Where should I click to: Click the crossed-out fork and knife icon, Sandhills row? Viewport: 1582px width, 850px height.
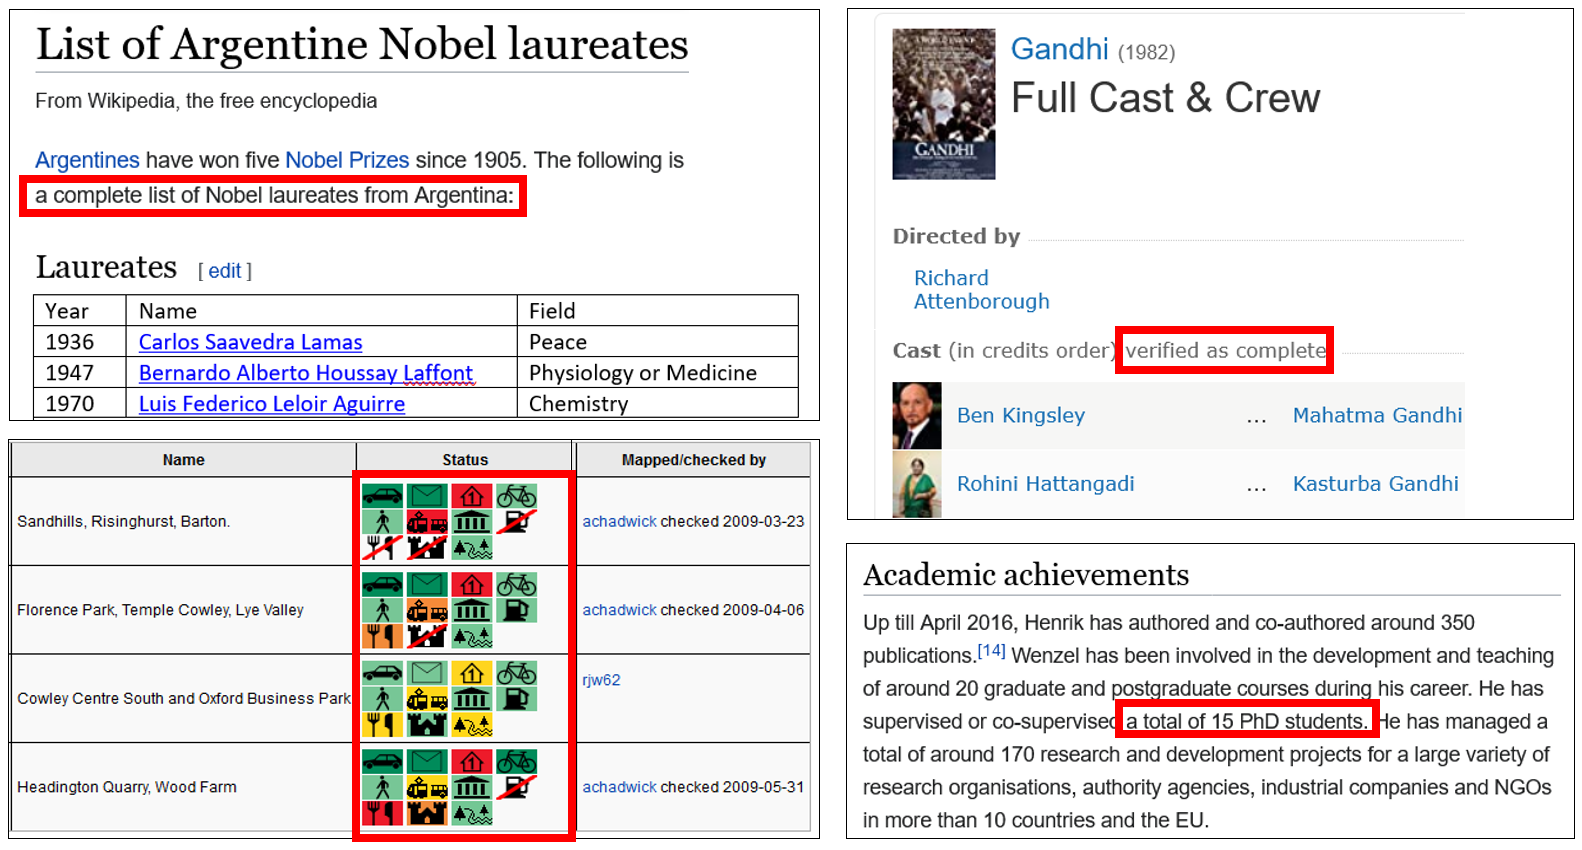click(383, 548)
